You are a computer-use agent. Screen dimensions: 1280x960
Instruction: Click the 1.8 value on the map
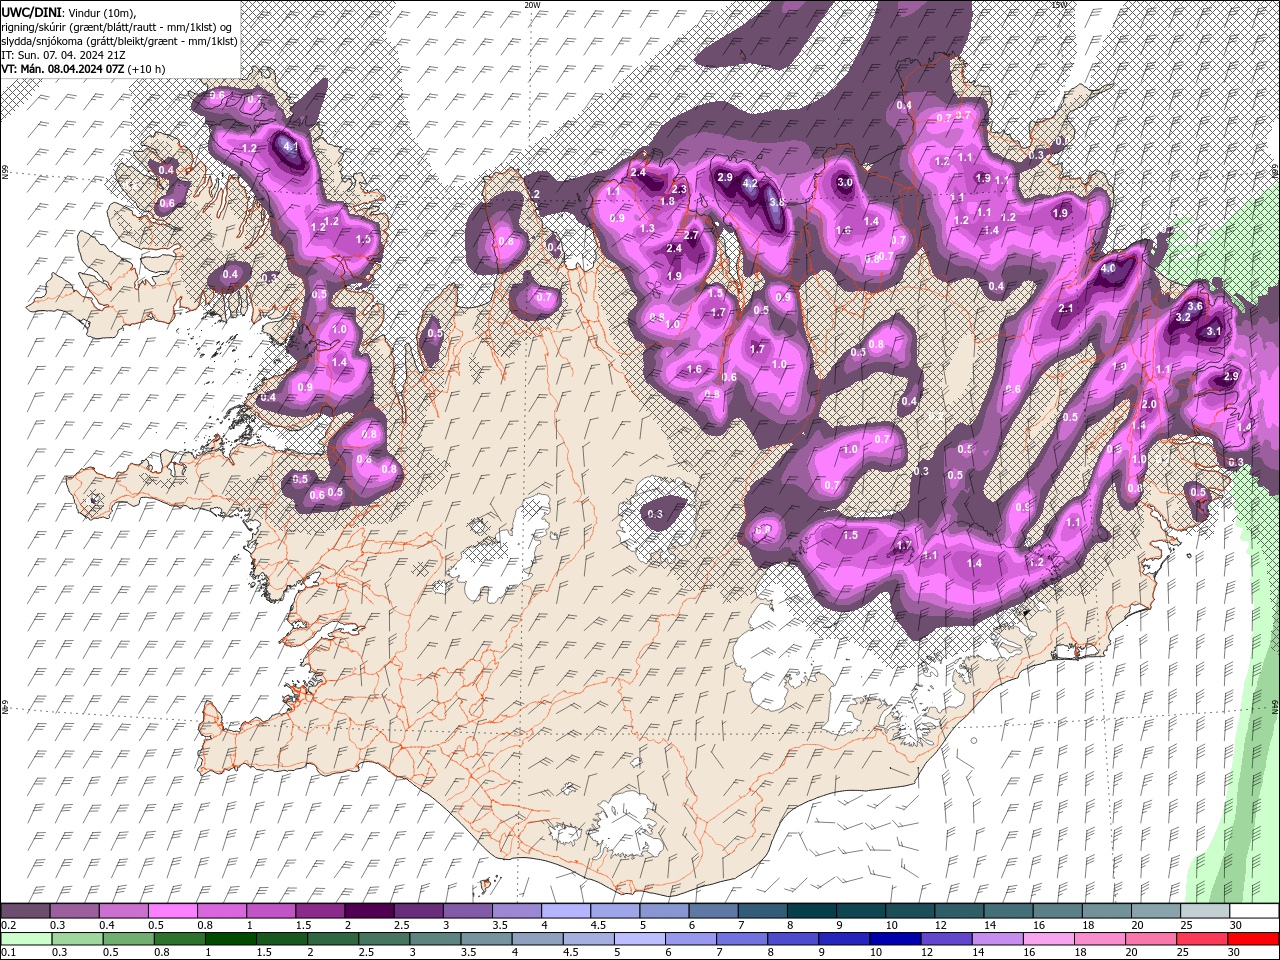[x=668, y=201]
